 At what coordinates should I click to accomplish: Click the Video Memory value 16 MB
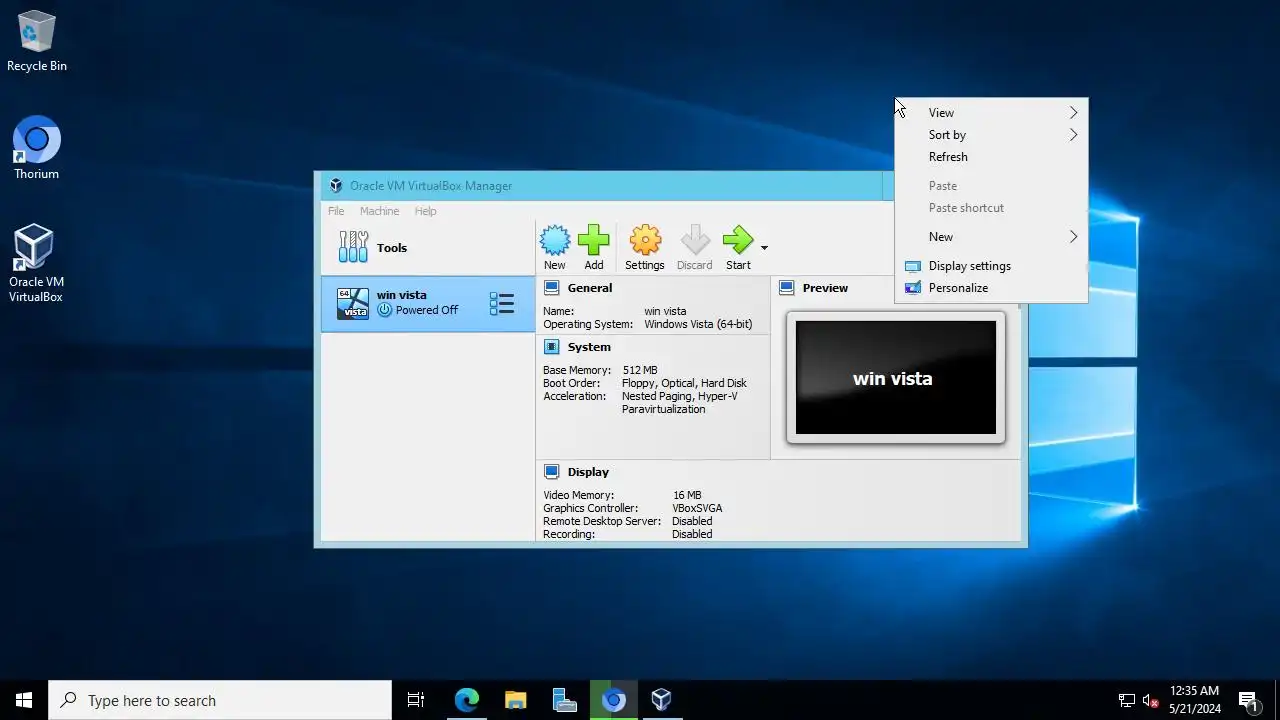point(687,495)
